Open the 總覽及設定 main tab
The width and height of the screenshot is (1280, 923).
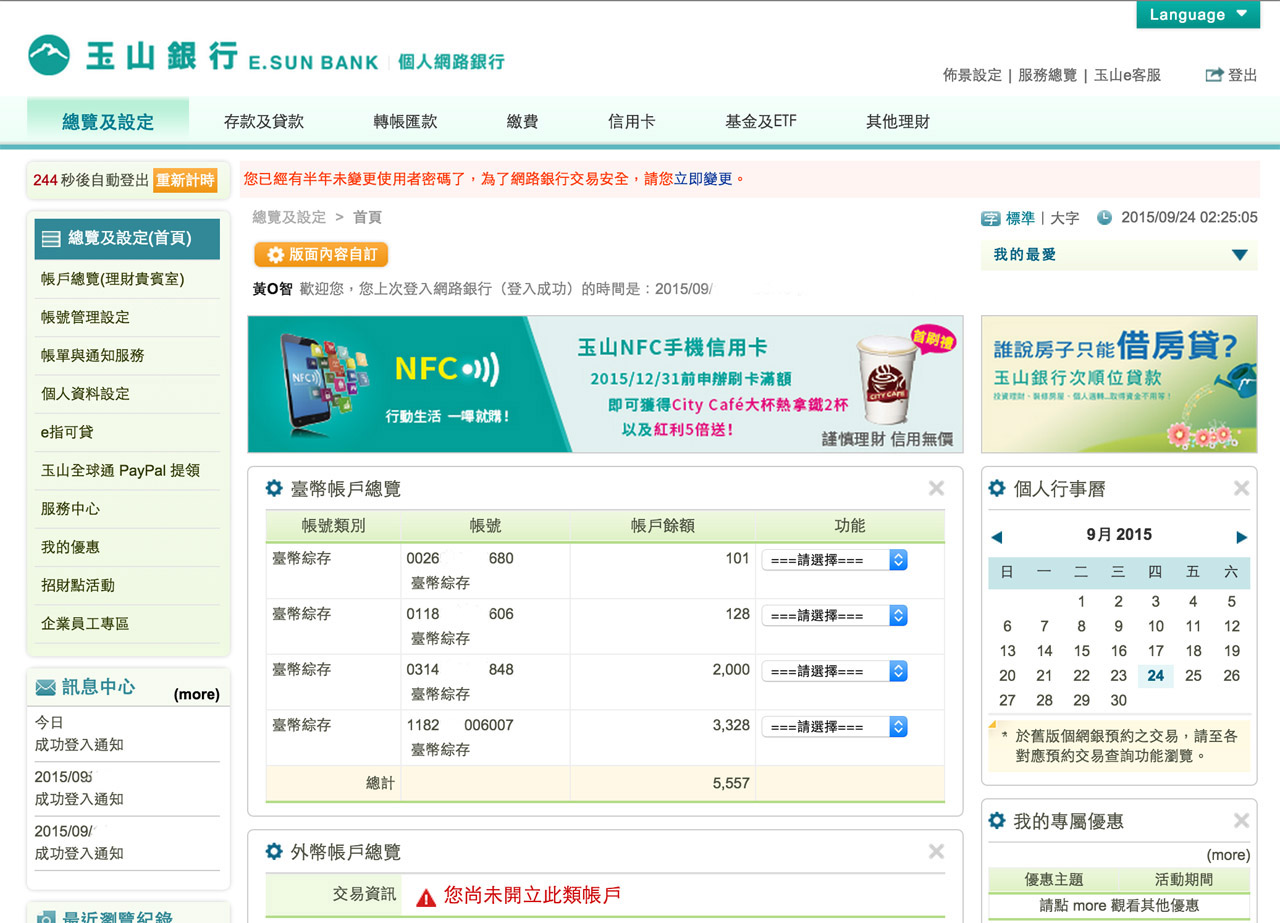pos(108,122)
